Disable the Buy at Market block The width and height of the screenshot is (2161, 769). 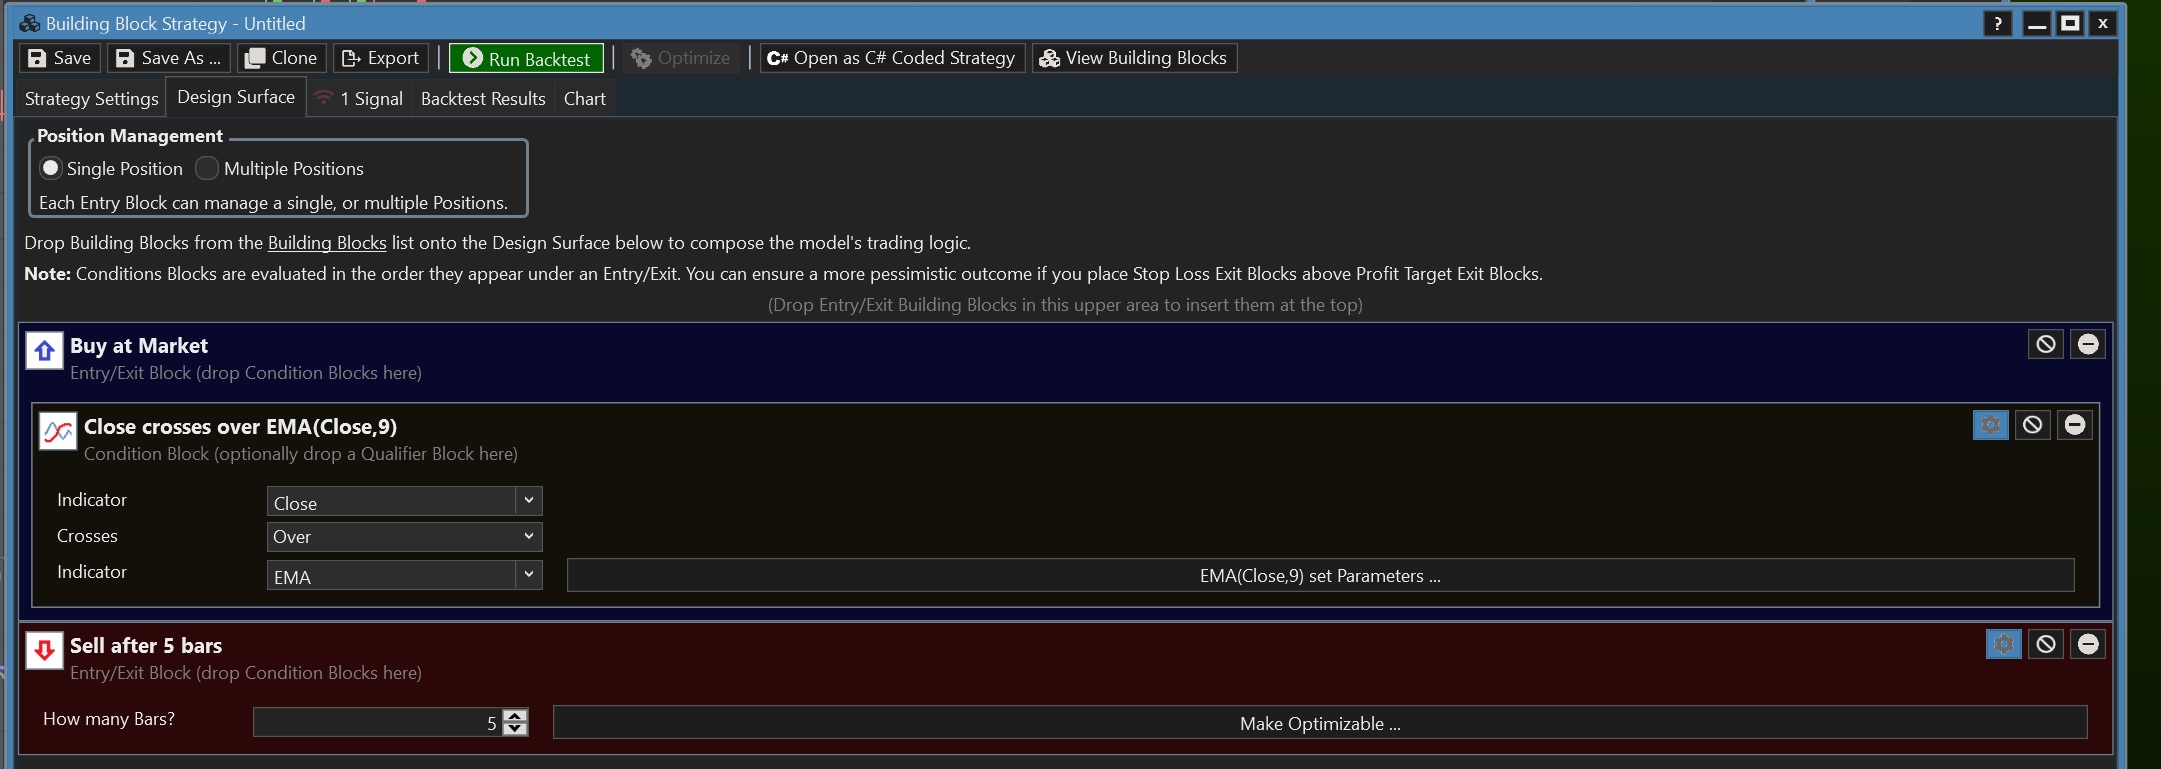pos(2045,345)
